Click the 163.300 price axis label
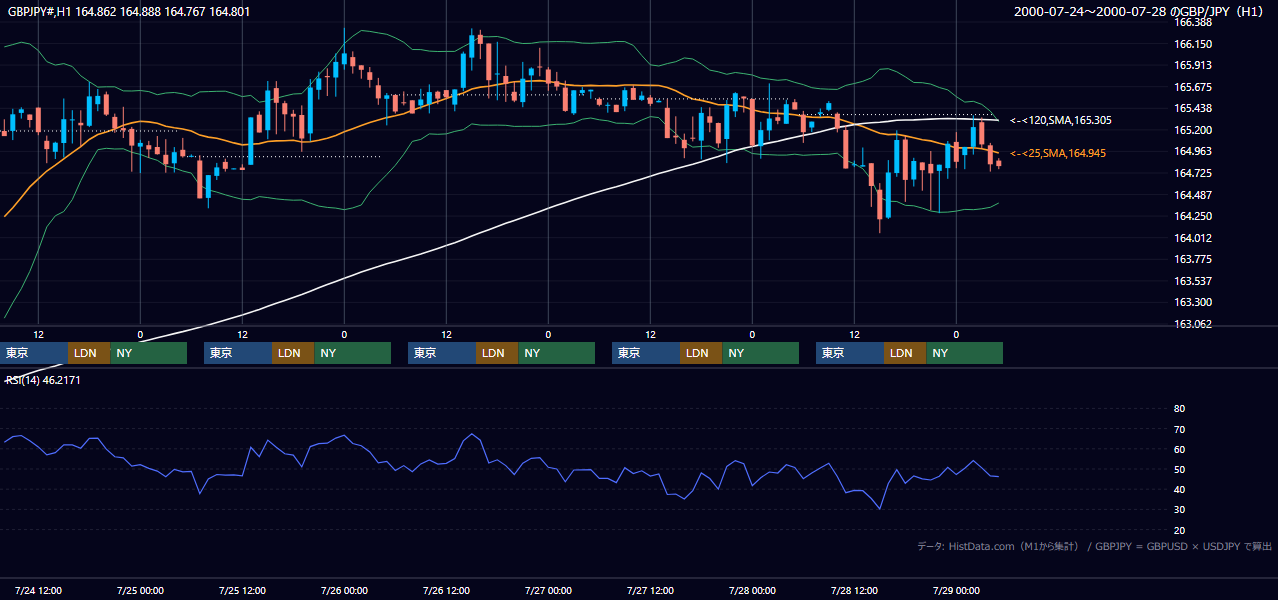 pos(1193,302)
